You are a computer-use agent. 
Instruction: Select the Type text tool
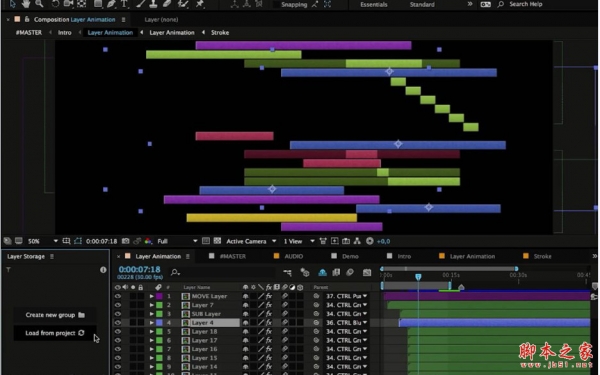[124, 4]
